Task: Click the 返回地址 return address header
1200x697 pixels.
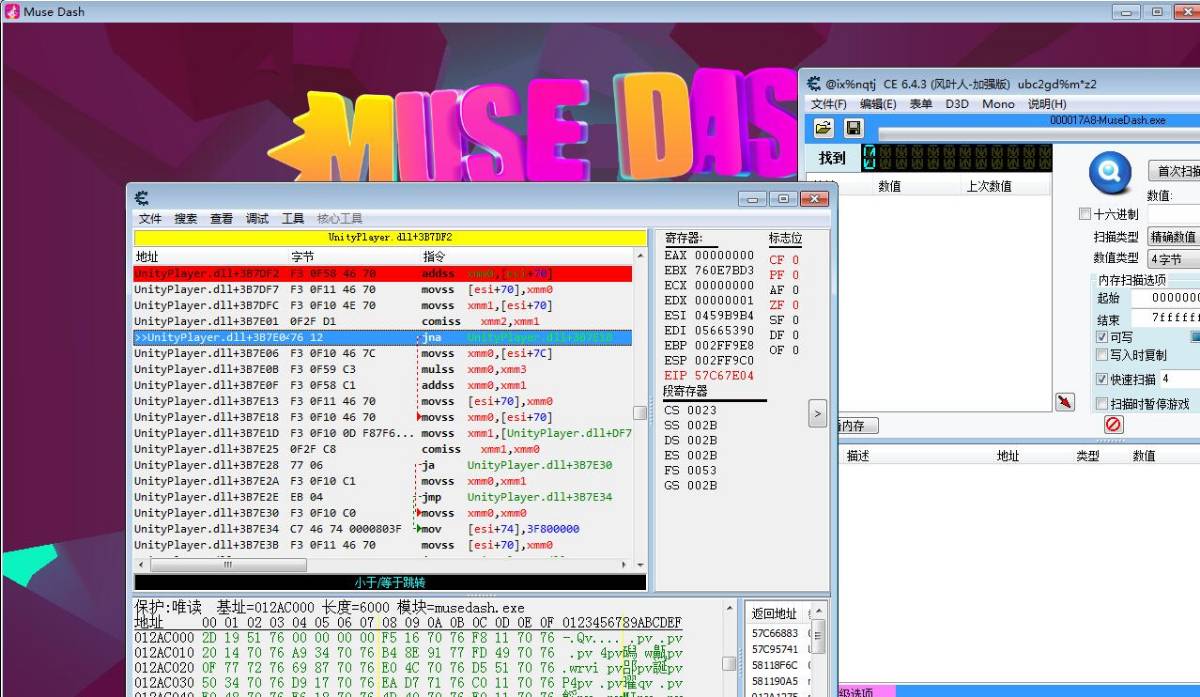Action: 775,614
